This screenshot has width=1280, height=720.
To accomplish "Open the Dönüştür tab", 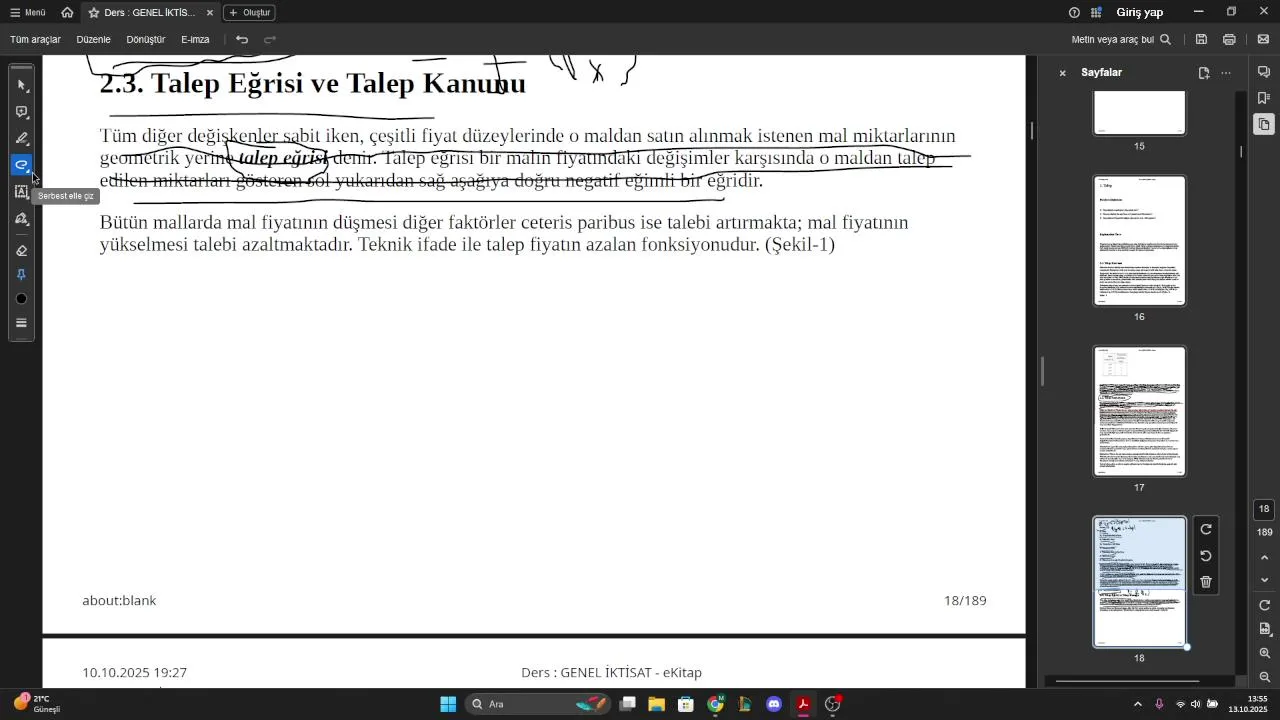I will click(146, 40).
